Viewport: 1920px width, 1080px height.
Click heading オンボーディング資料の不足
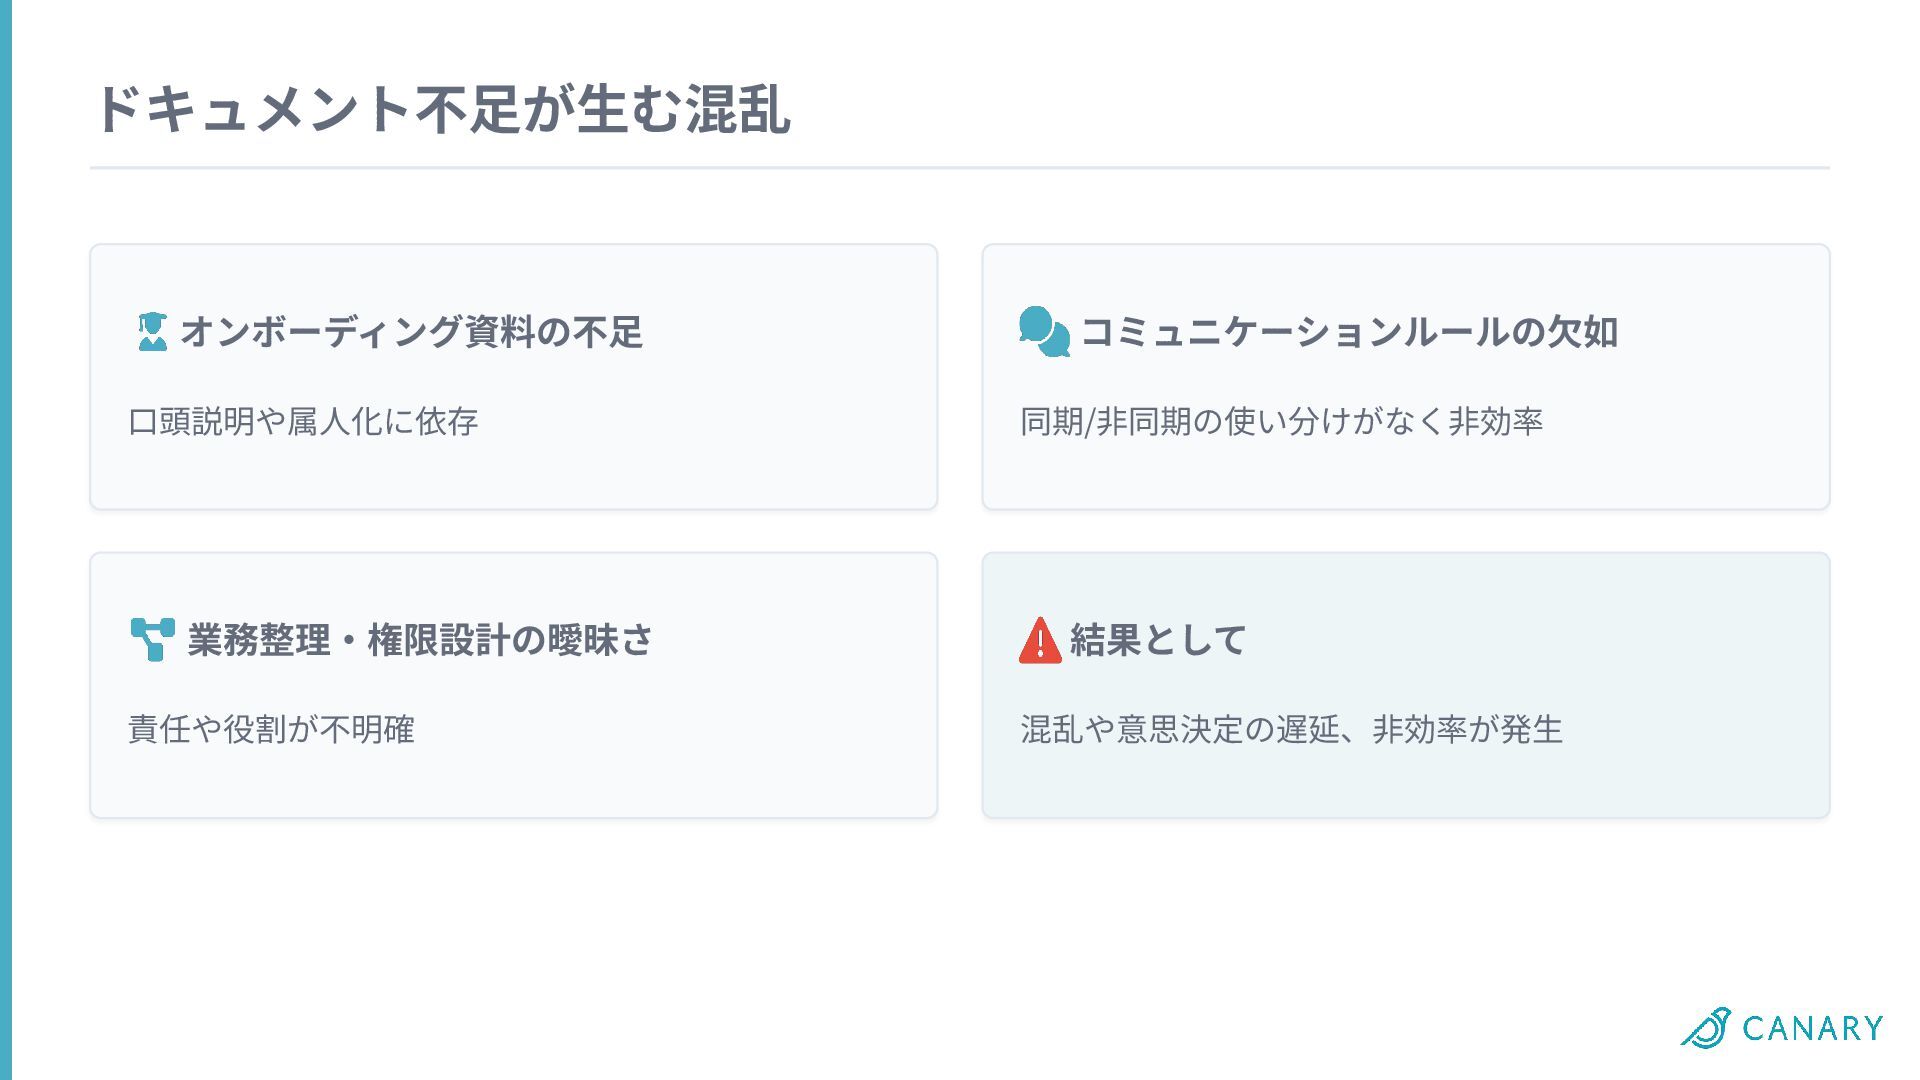coord(411,332)
